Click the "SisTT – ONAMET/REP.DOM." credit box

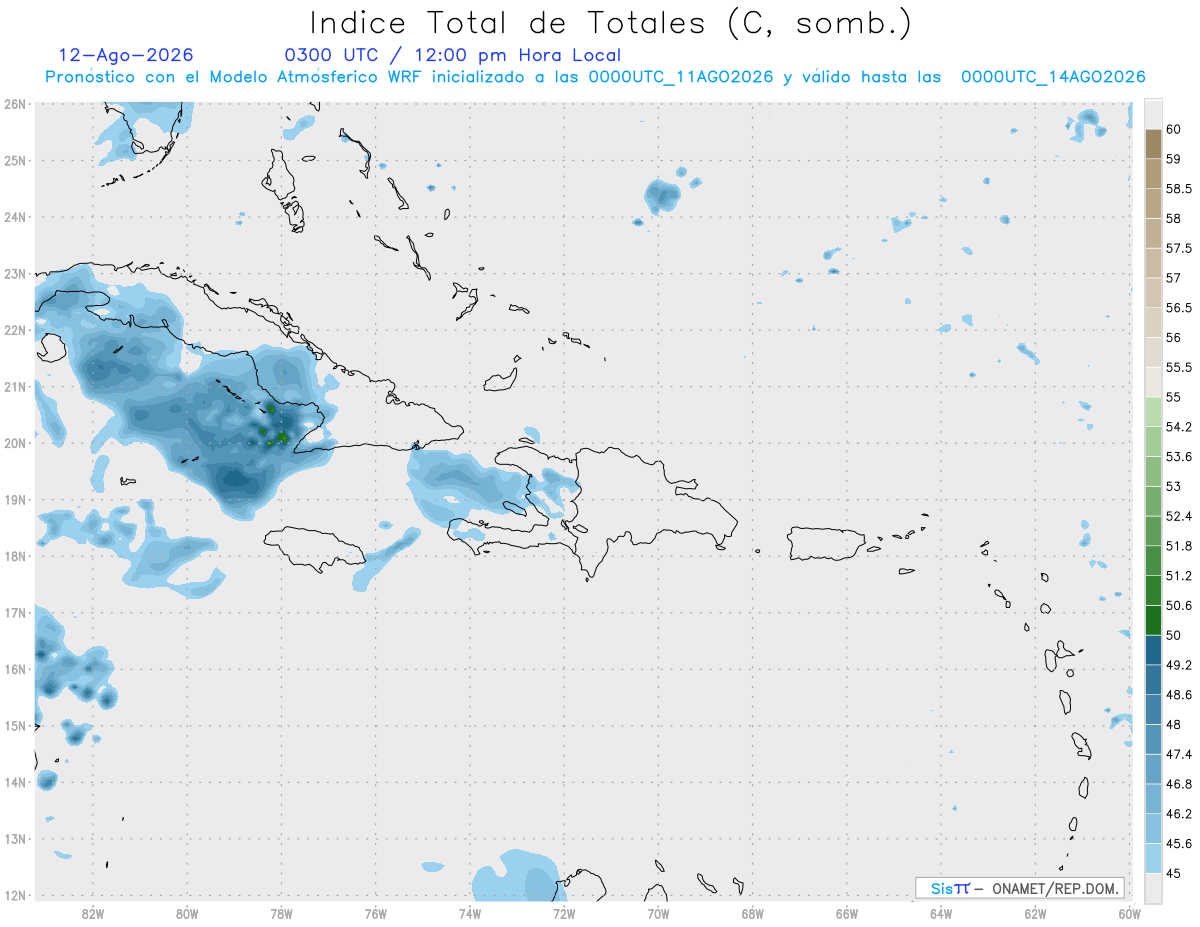tap(1021, 888)
